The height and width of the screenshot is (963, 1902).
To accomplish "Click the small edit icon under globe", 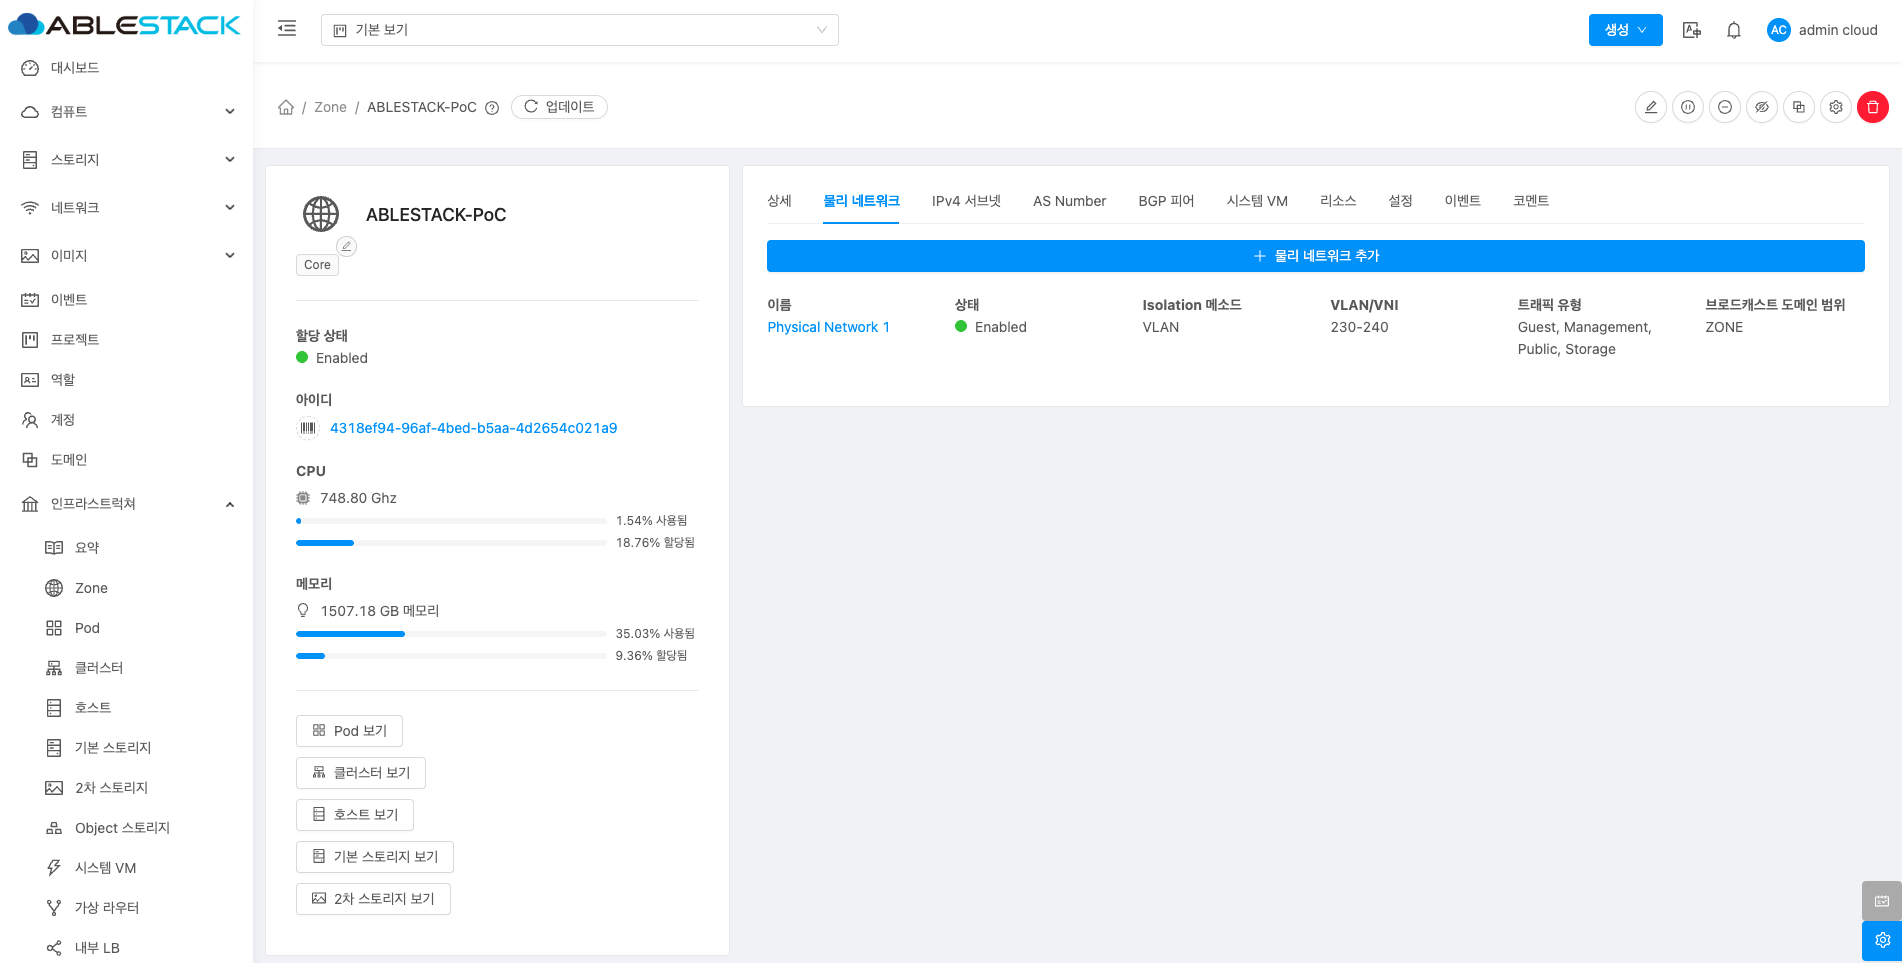I will coord(346,246).
